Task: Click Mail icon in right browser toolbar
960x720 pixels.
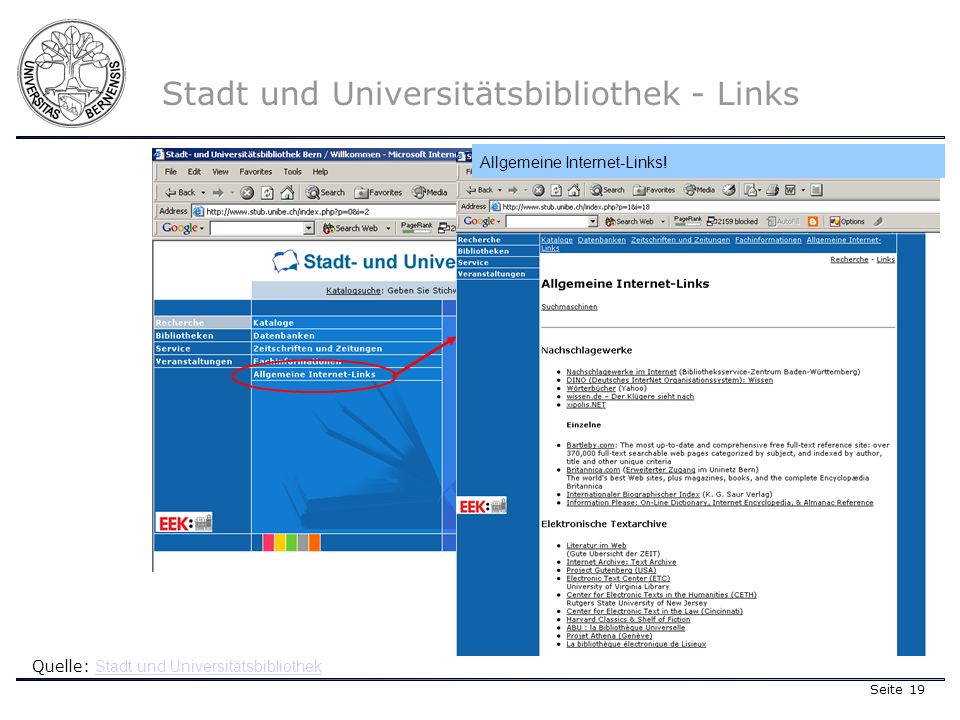Action: tap(750, 190)
